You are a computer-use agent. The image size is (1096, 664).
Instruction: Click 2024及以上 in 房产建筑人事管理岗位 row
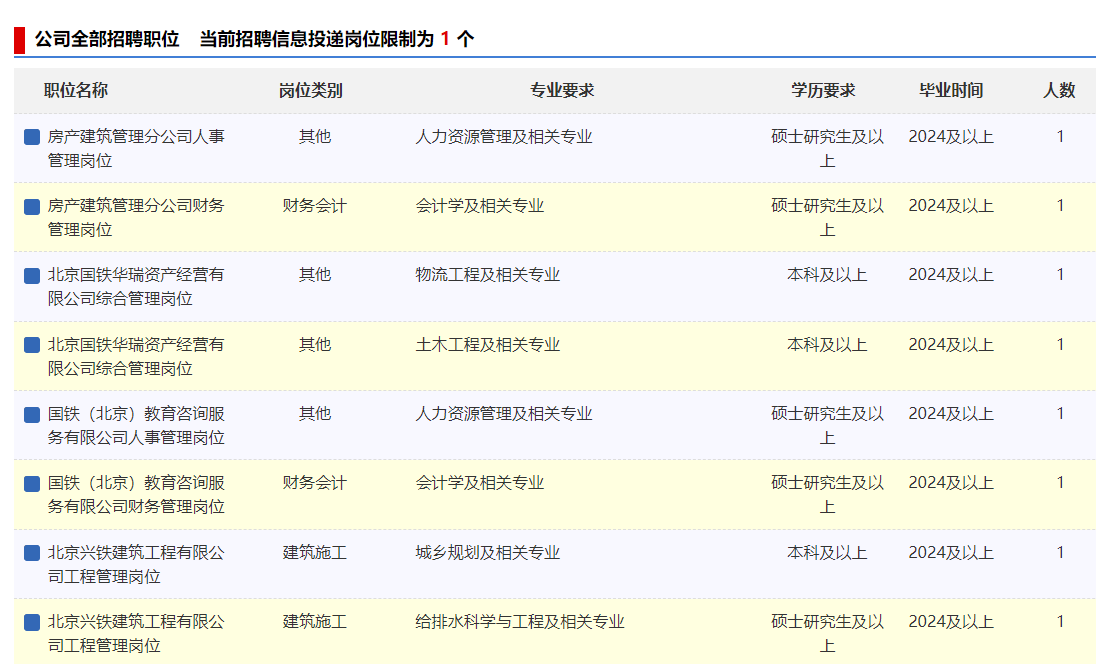click(x=951, y=137)
